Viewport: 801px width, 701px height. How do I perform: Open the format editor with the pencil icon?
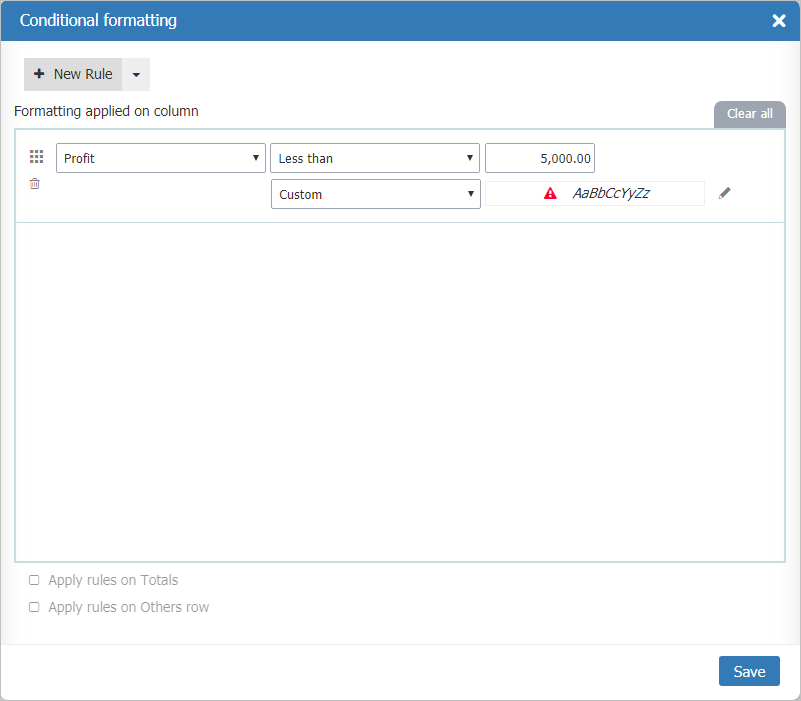[x=724, y=193]
